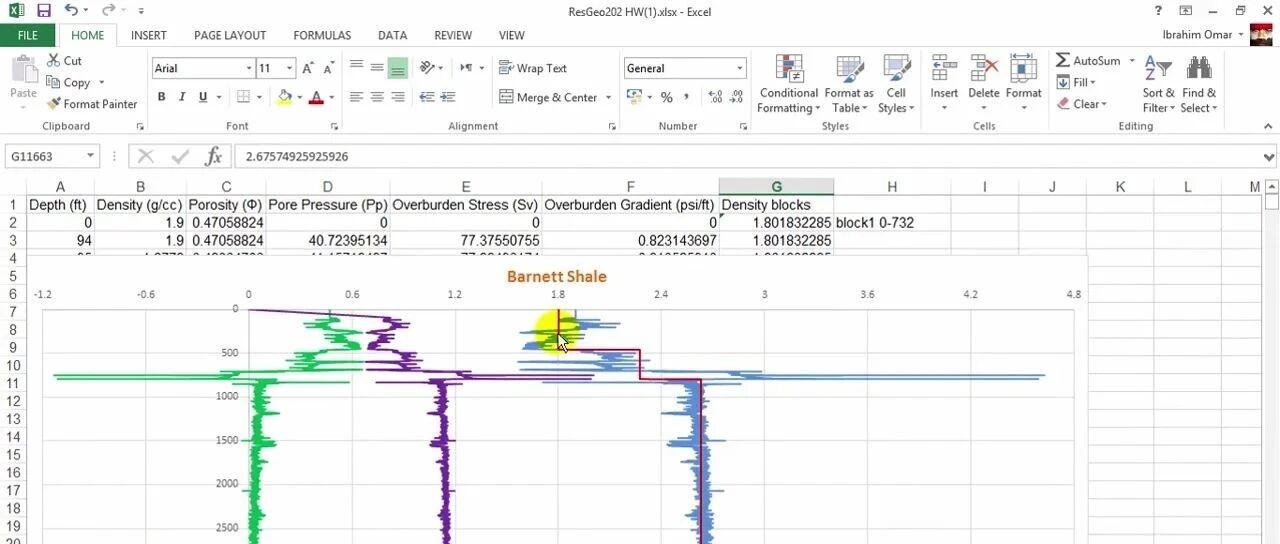Click the Copy icon in Clipboard
The image size is (1280, 544).
[54, 83]
